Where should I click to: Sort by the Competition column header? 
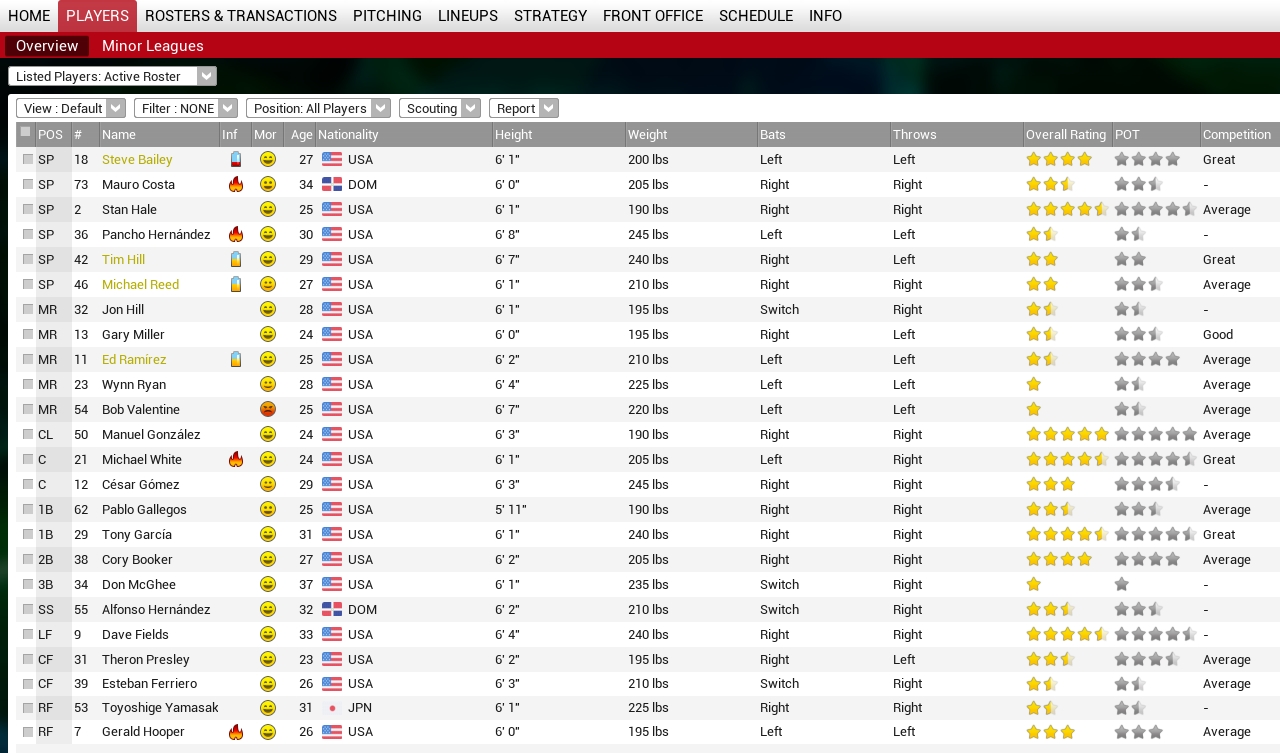tap(1239, 134)
